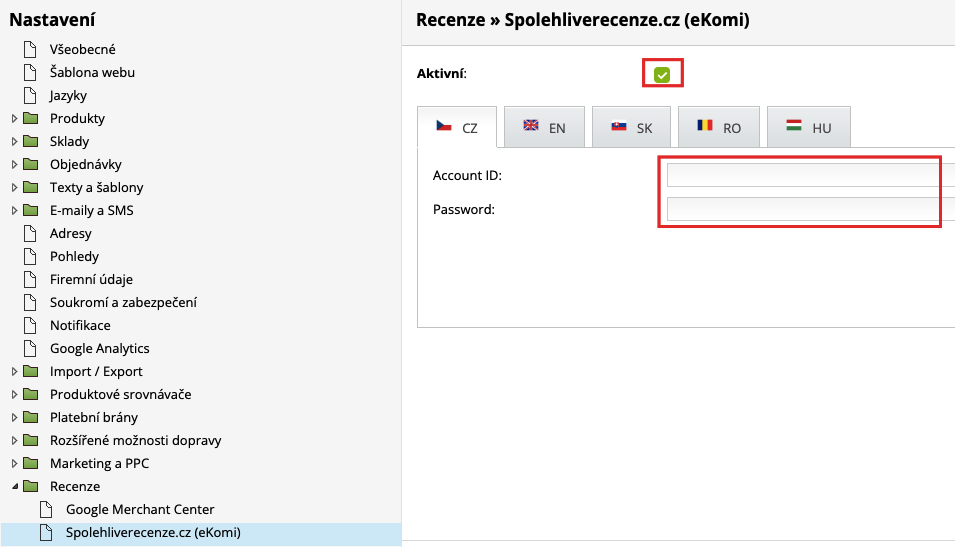The width and height of the screenshot is (955, 547).
Task: Select Pohledy in the settings tree
Action: [74, 256]
